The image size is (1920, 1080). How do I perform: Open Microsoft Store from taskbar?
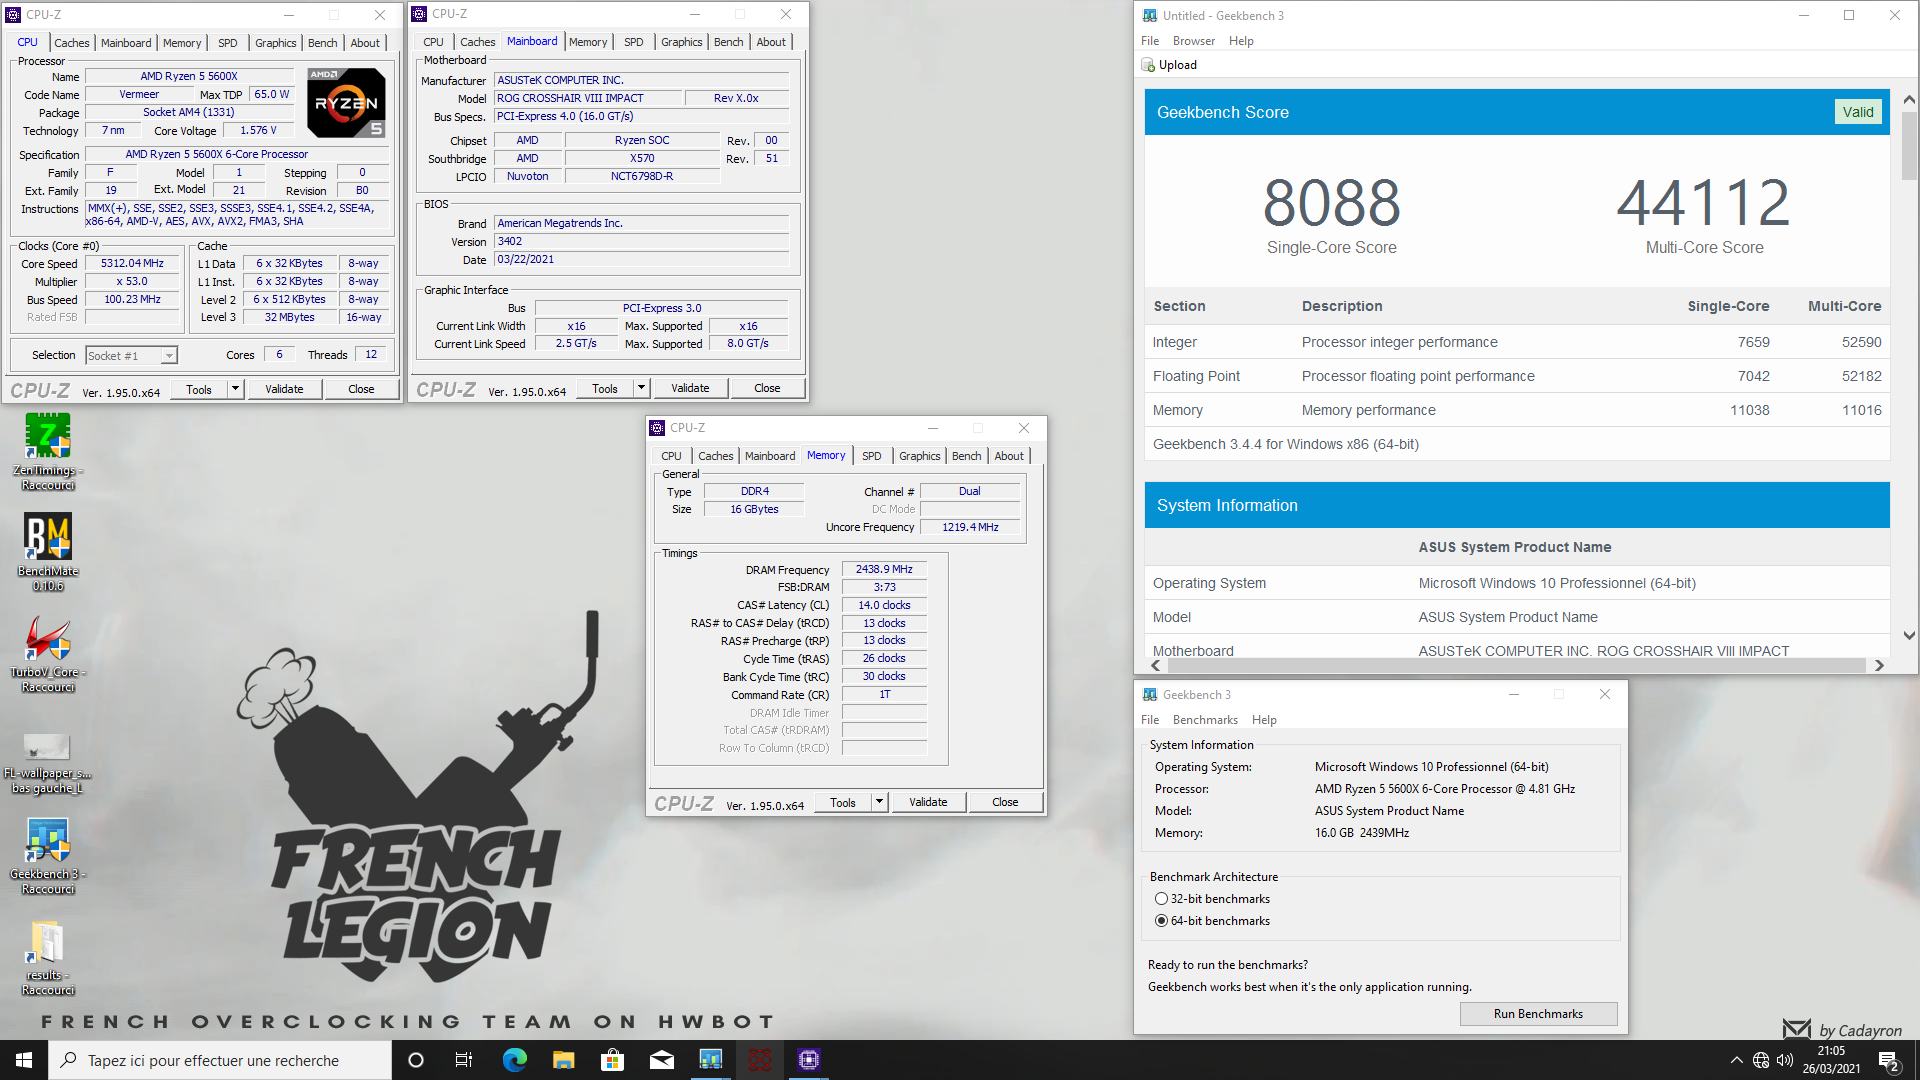tap(612, 1060)
